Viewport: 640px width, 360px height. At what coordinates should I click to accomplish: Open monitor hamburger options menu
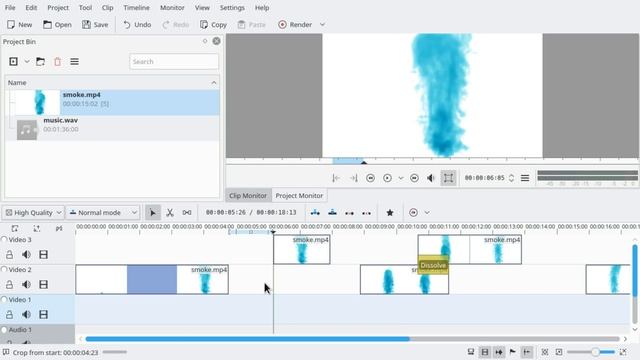pyautogui.click(x=525, y=178)
